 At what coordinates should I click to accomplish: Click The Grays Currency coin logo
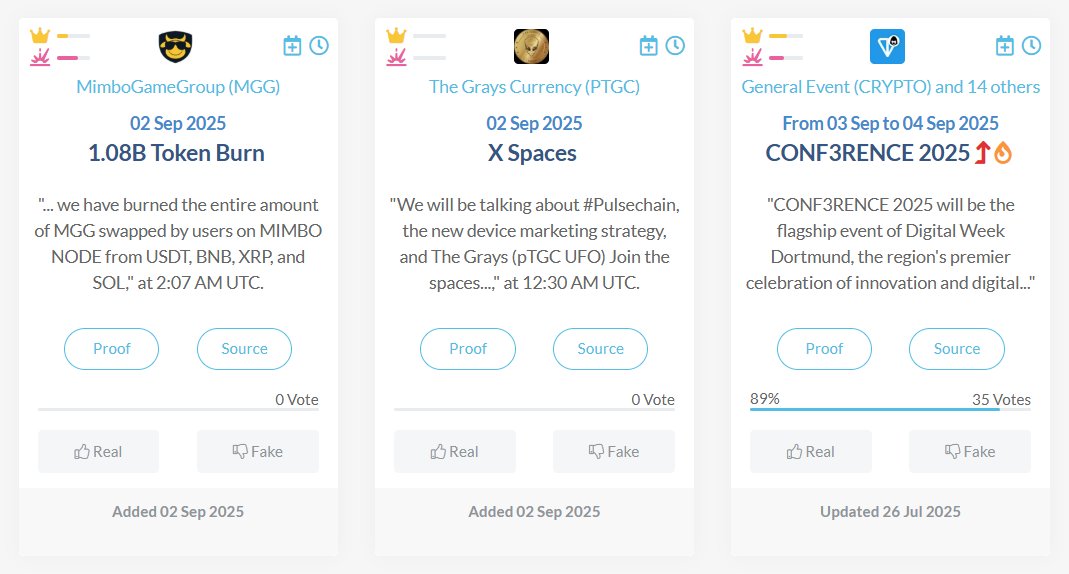[x=531, y=46]
